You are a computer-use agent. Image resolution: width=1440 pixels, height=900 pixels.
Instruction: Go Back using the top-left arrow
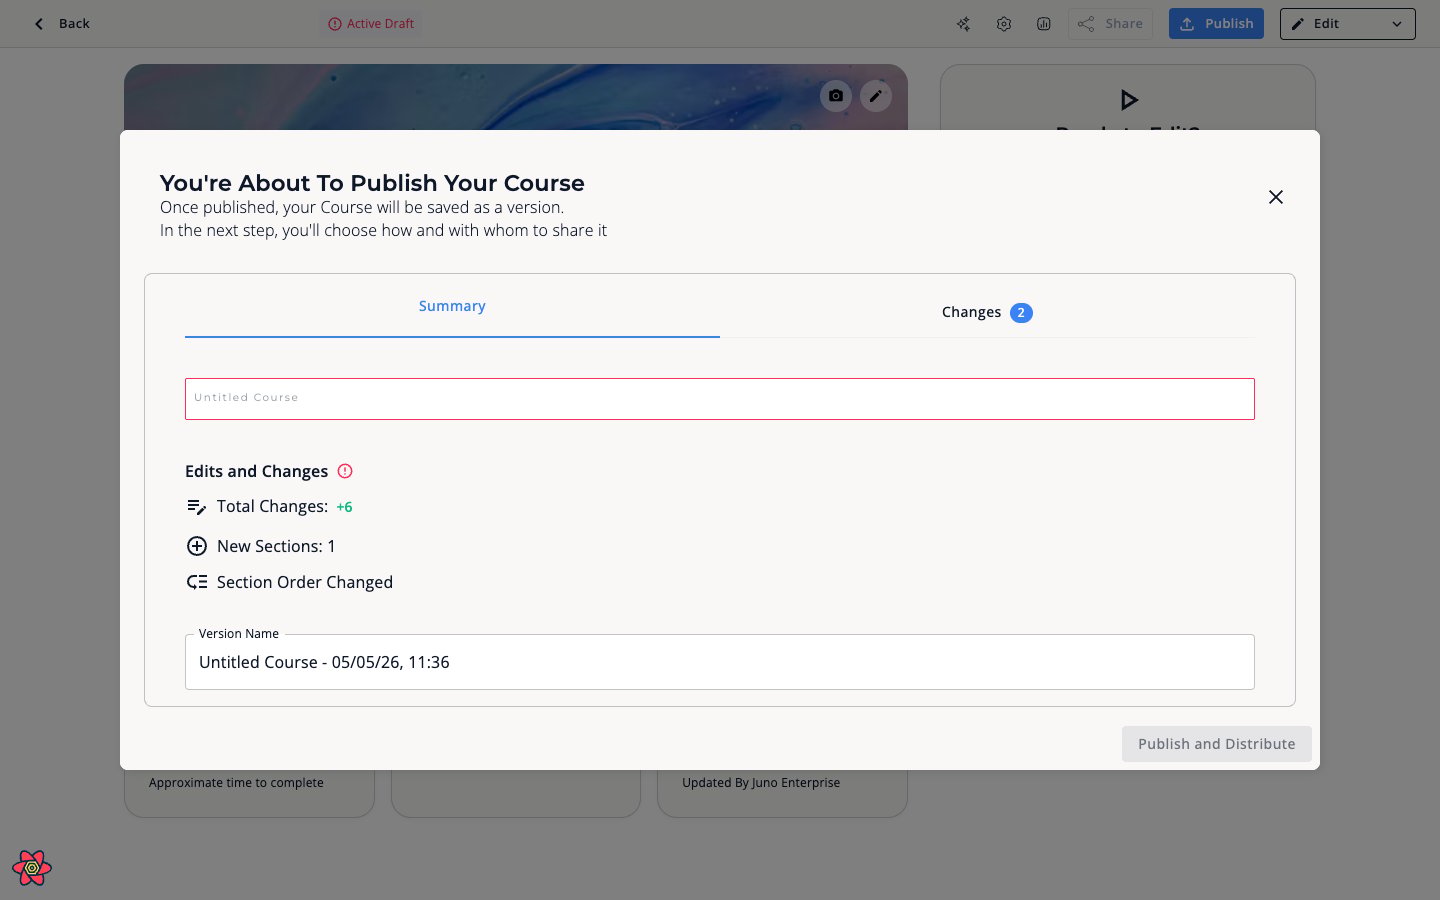point(62,24)
